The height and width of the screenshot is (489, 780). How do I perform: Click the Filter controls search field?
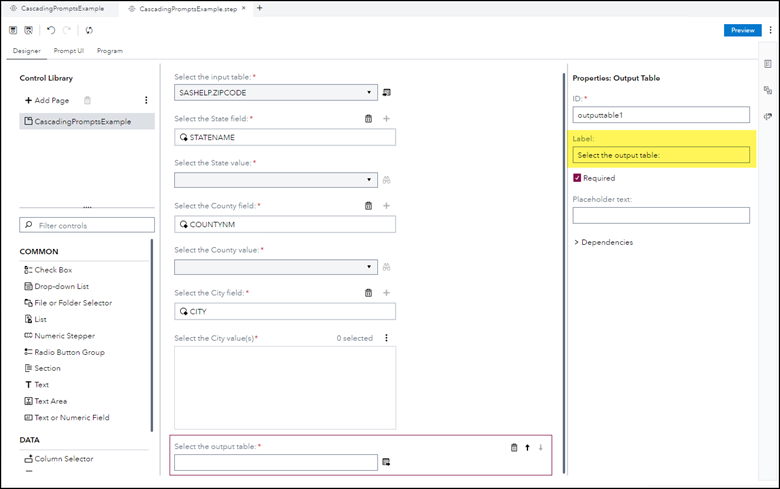click(87, 225)
